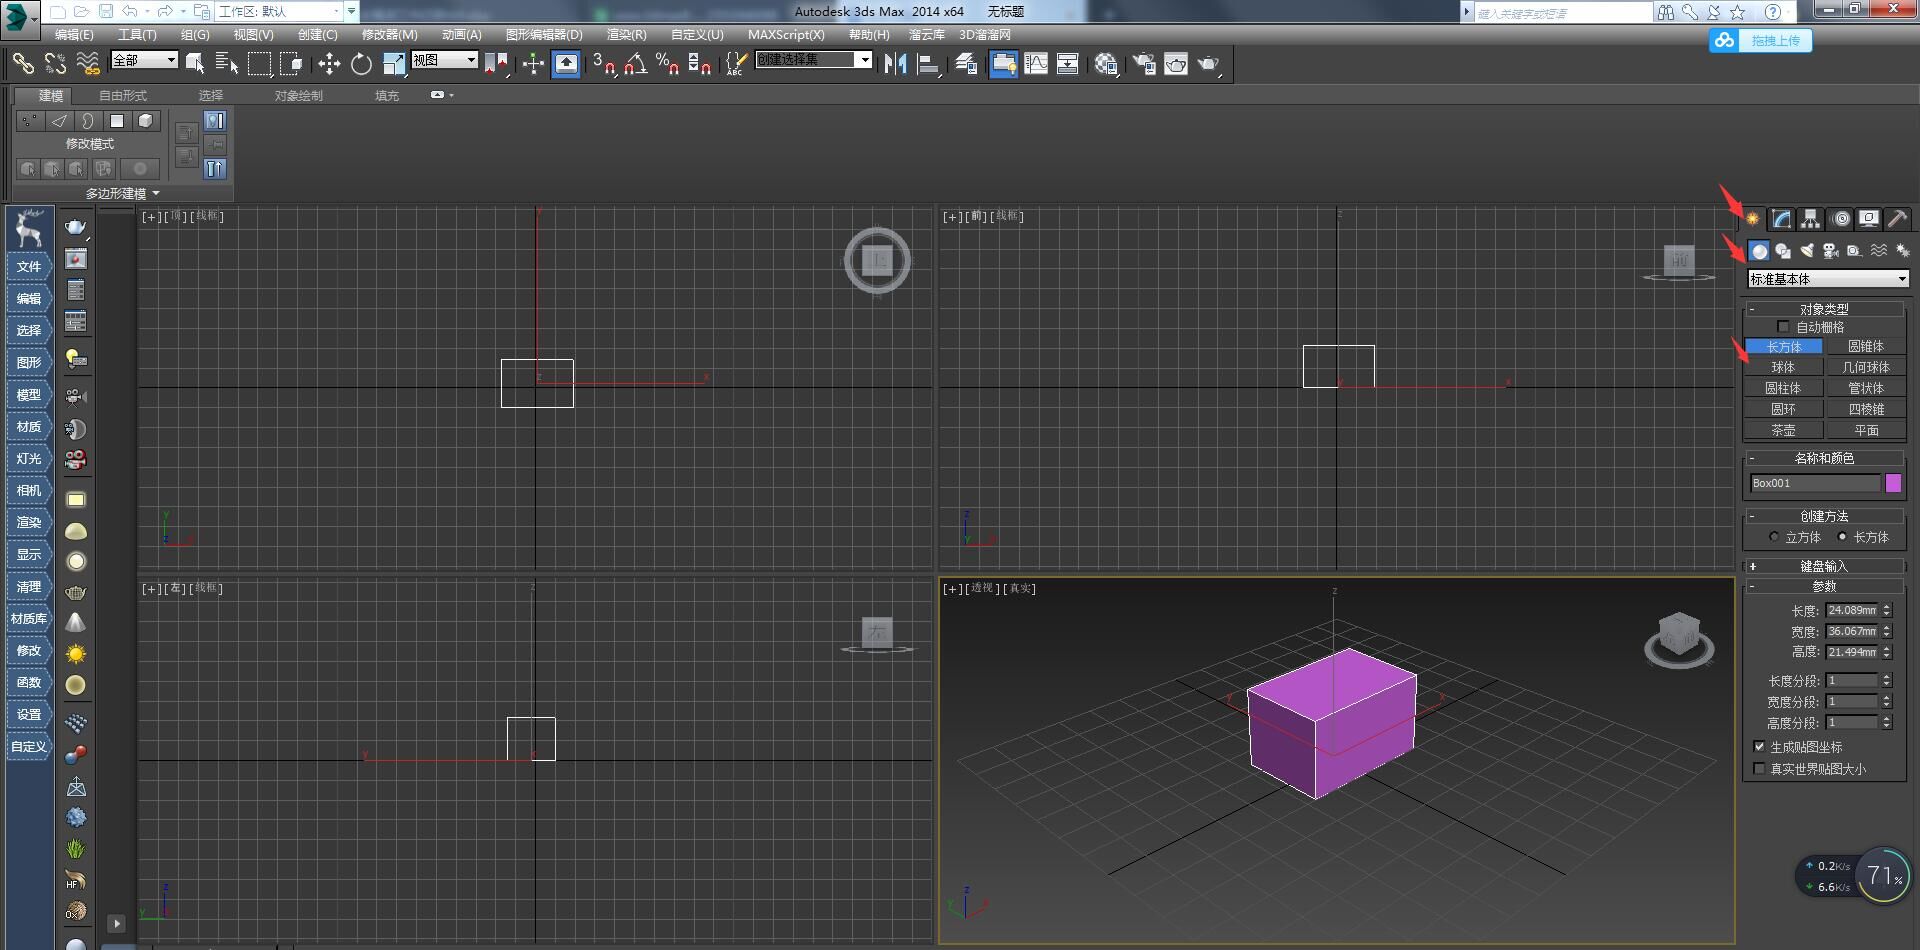The height and width of the screenshot is (950, 1920).
Task: Click the Box001 name input field
Action: pyautogui.click(x=1810, y=483)
